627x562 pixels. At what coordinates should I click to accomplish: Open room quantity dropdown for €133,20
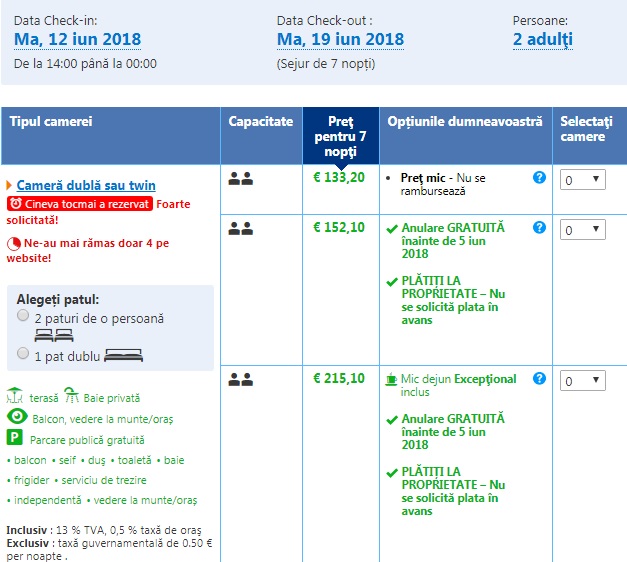[x=582, y=179]
